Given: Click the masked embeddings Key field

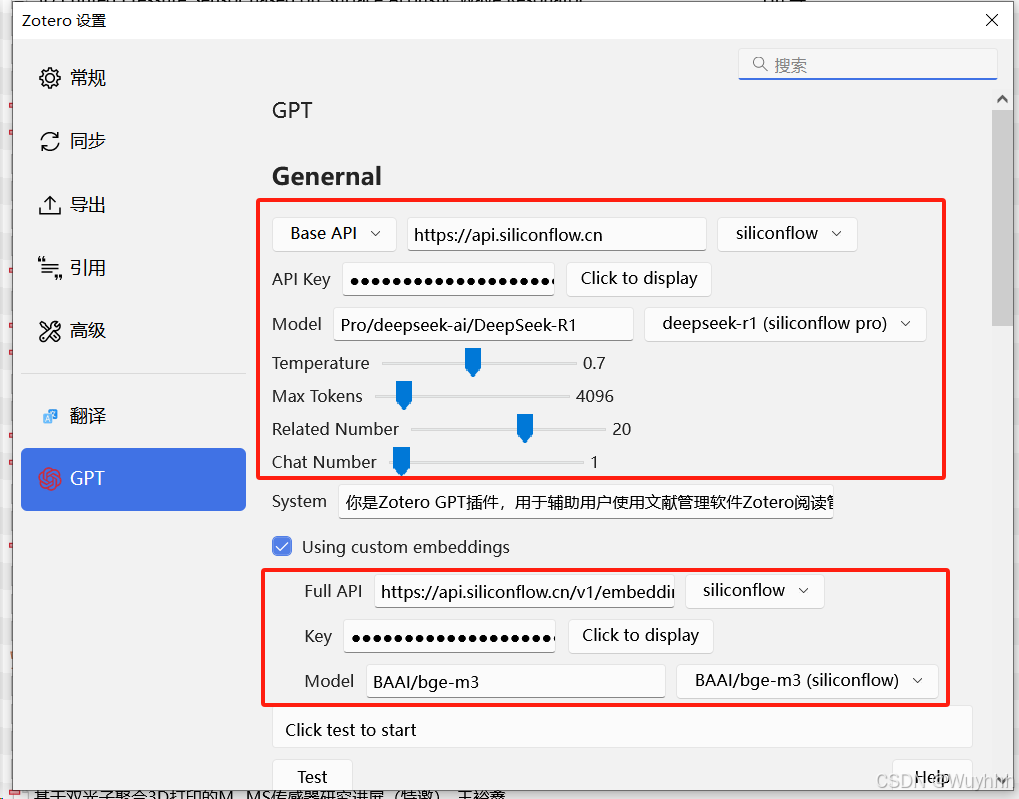Looking at the screenshot, I should 450,636.
